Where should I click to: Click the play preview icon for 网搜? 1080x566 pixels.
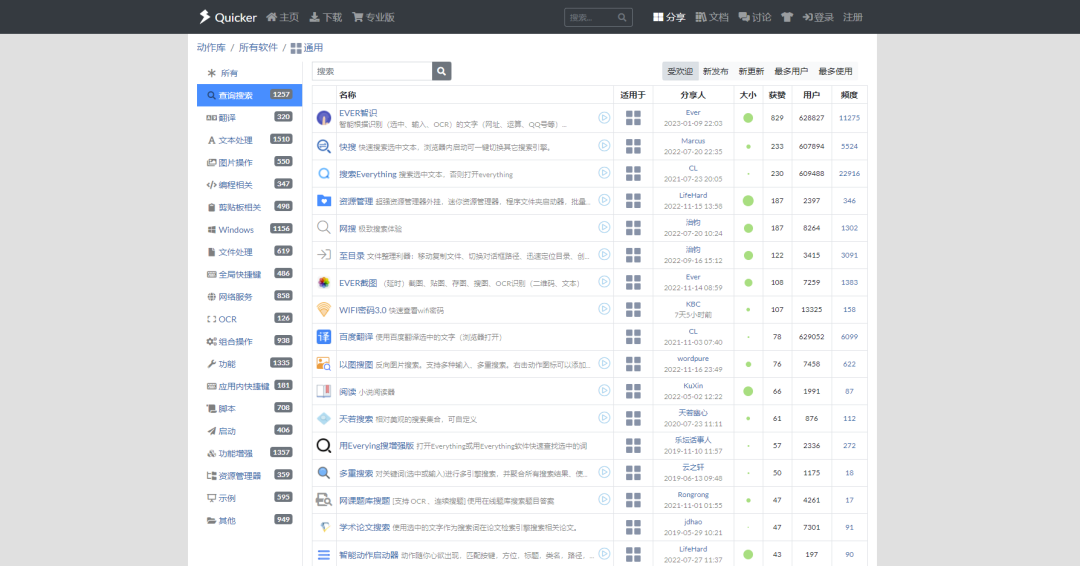(604, 227)
